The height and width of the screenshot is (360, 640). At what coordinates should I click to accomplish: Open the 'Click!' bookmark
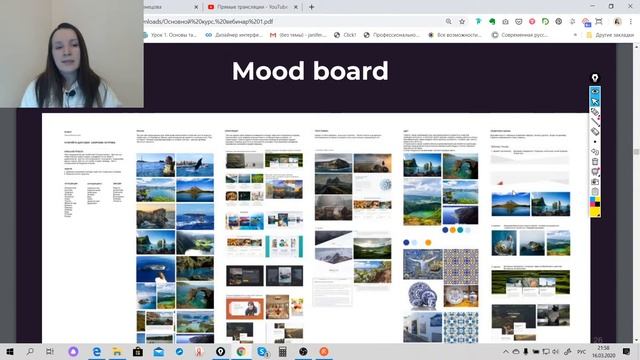pos(345,35)
